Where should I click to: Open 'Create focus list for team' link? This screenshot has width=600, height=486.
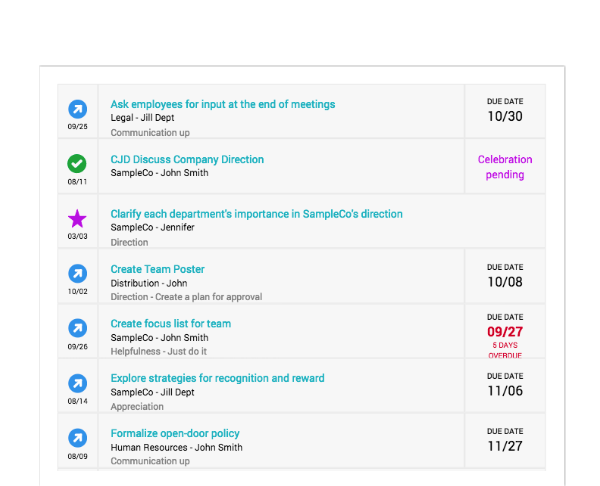click(171, 324)
